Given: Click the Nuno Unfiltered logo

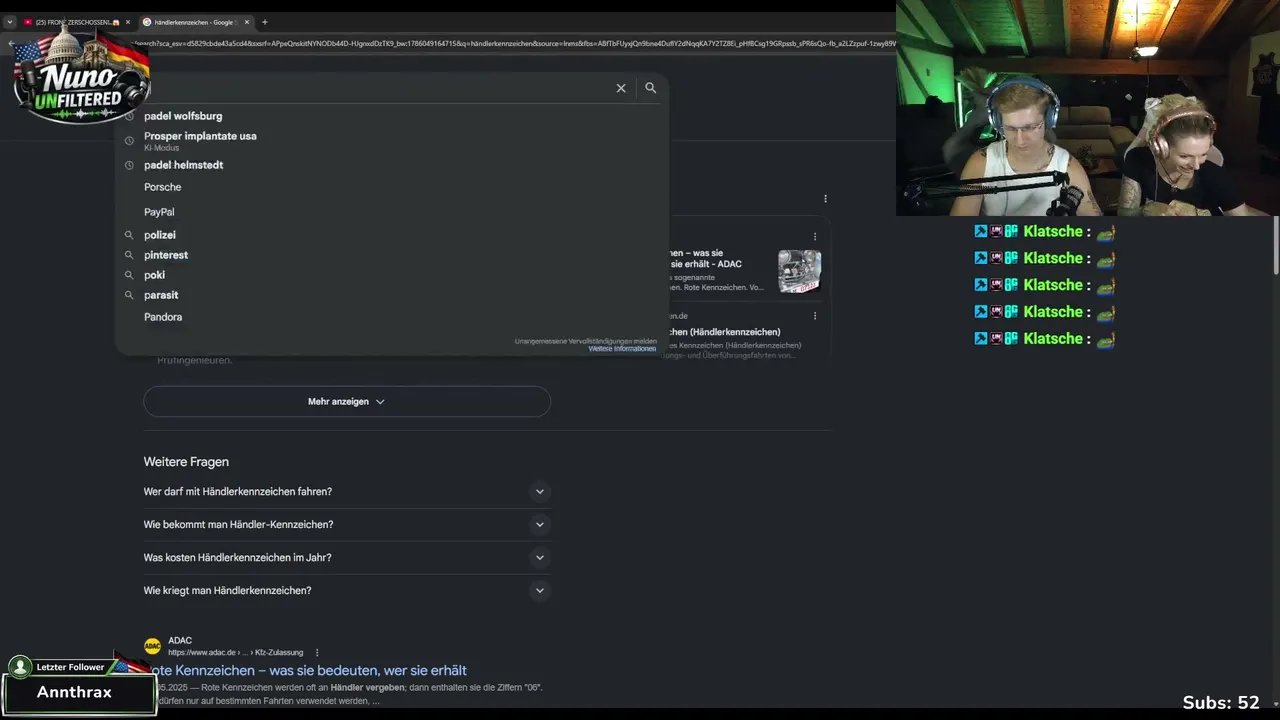Looking at the screenshot, I should click(82, 78).
